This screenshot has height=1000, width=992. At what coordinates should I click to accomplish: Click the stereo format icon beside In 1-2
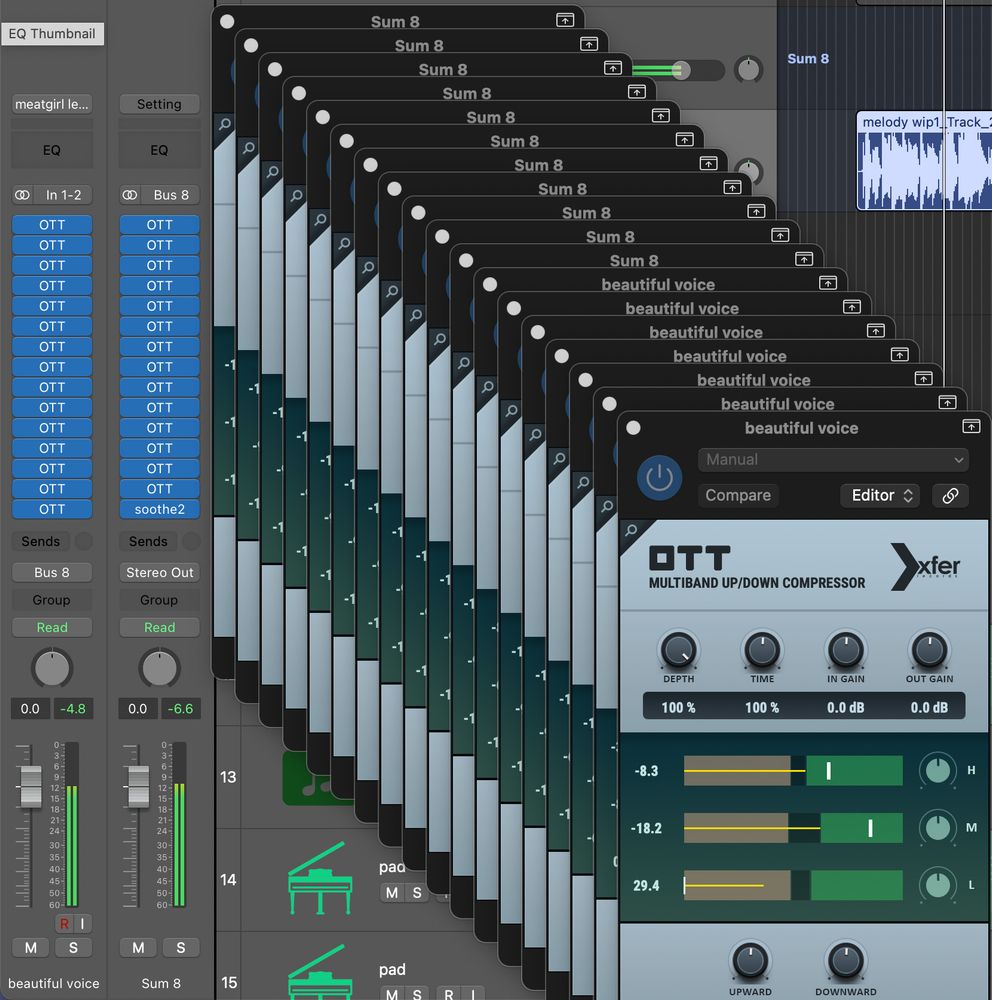pos(22,195)
